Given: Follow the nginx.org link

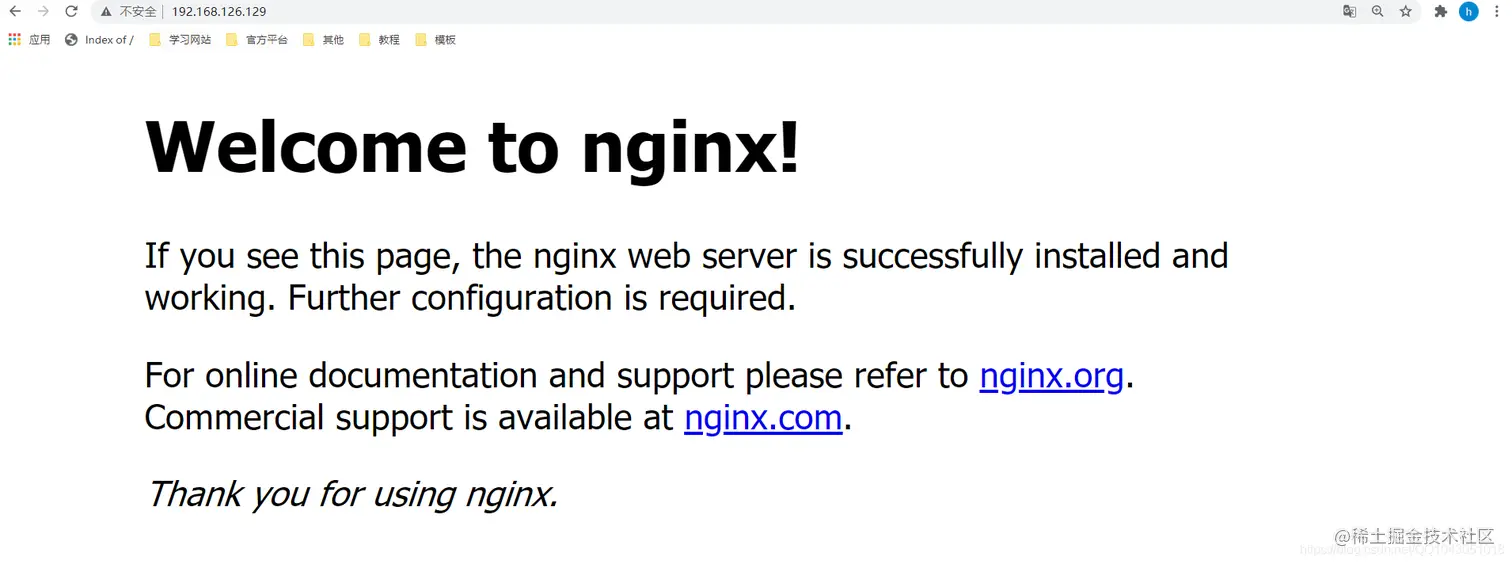Looking at the screenshot, I should point(1052,375).
